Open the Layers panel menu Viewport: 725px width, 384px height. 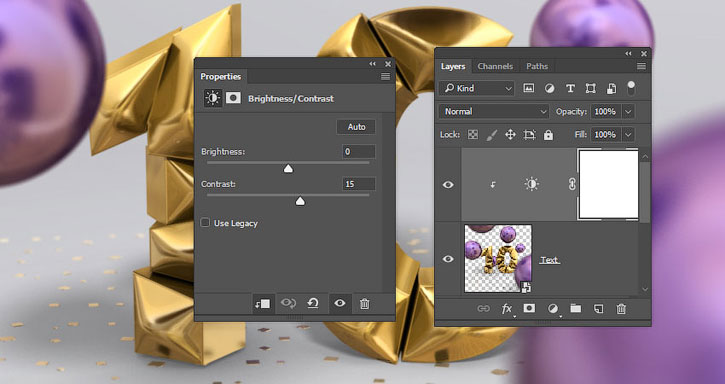(641, 67)
